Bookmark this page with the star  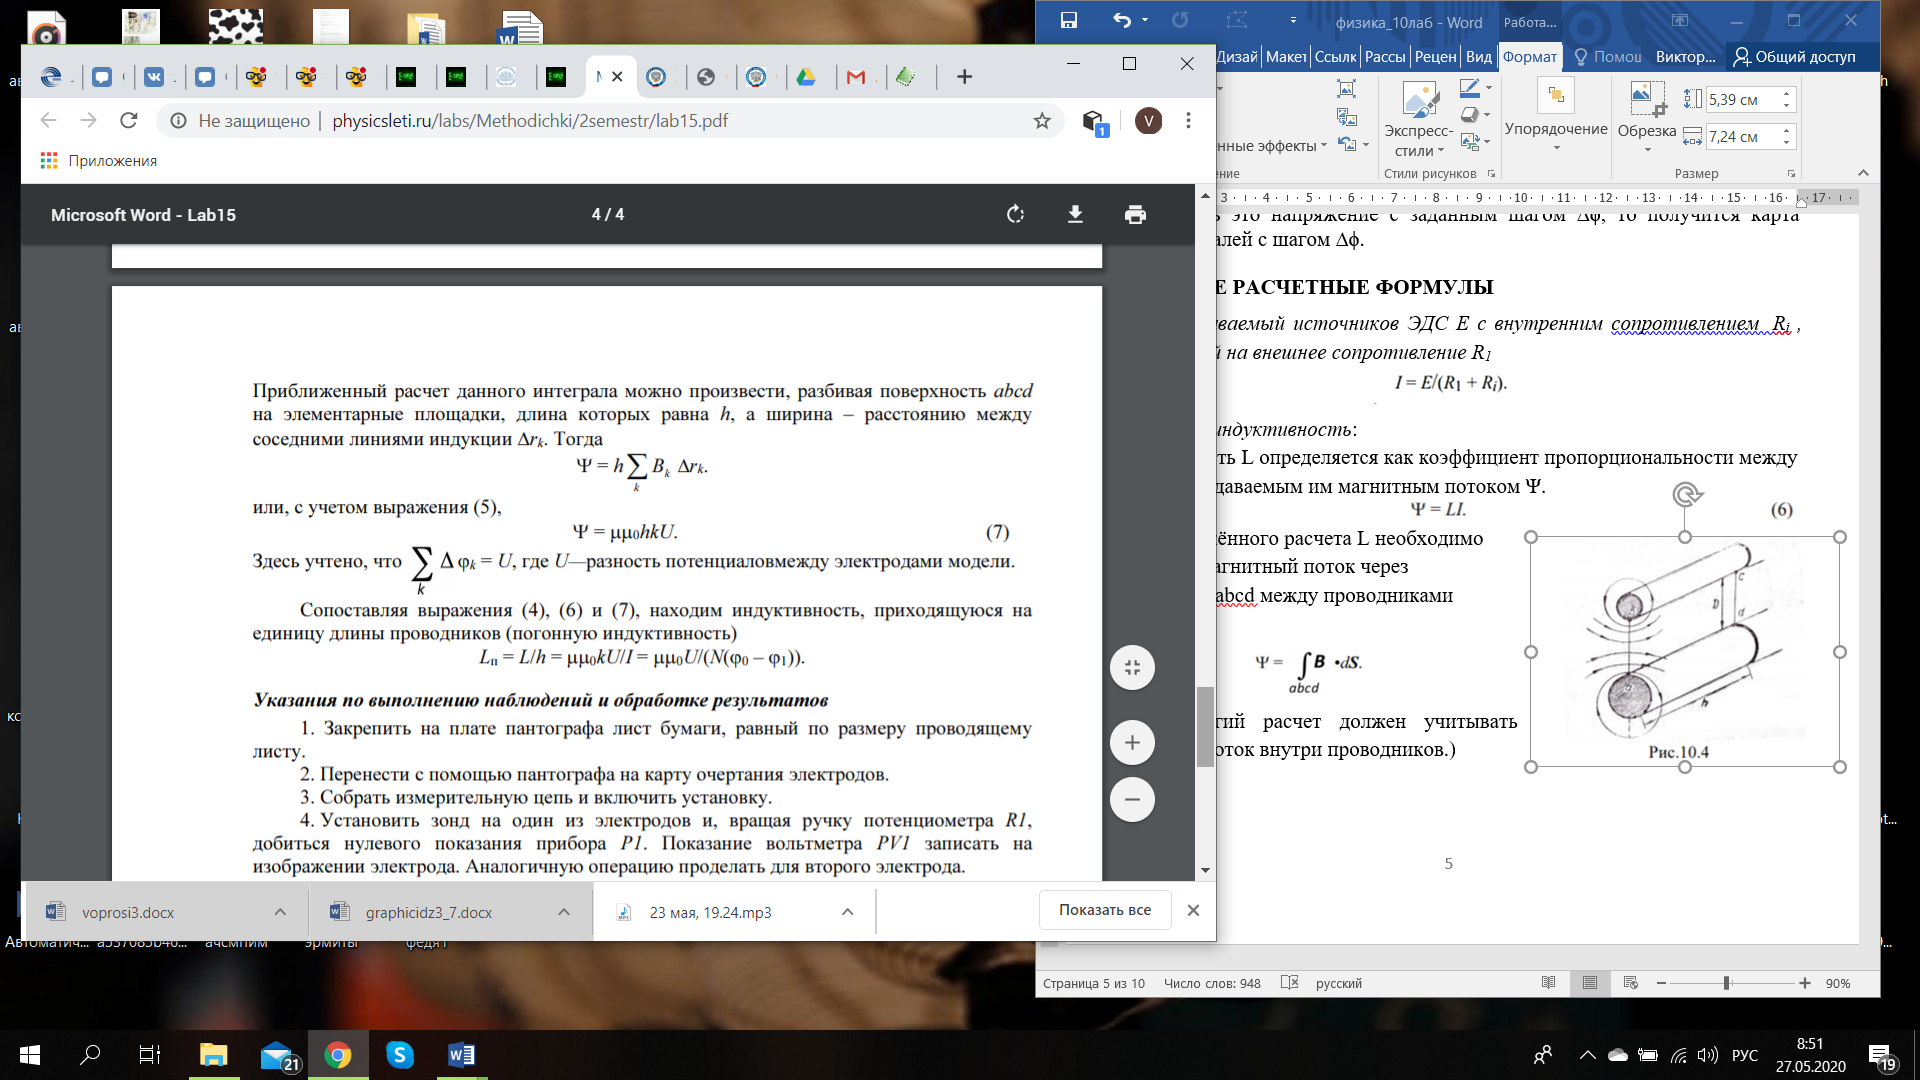[x=1042, y=121]
